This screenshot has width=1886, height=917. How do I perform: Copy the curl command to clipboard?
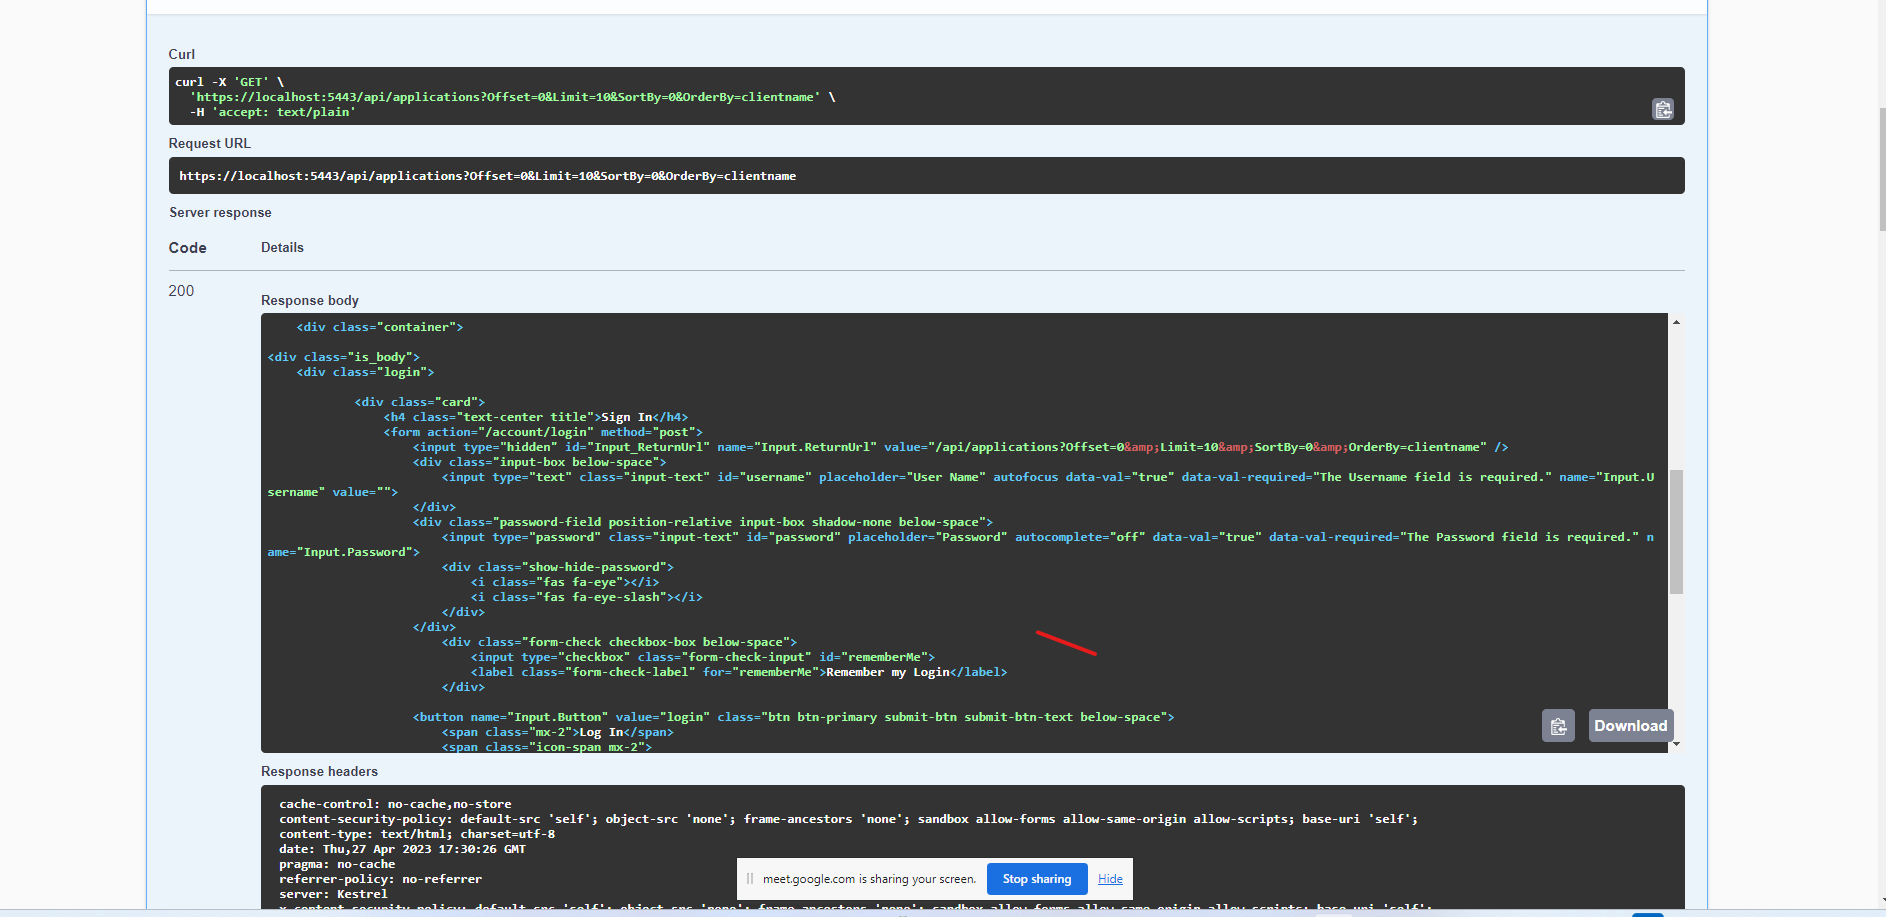(x=1663, y=109)
